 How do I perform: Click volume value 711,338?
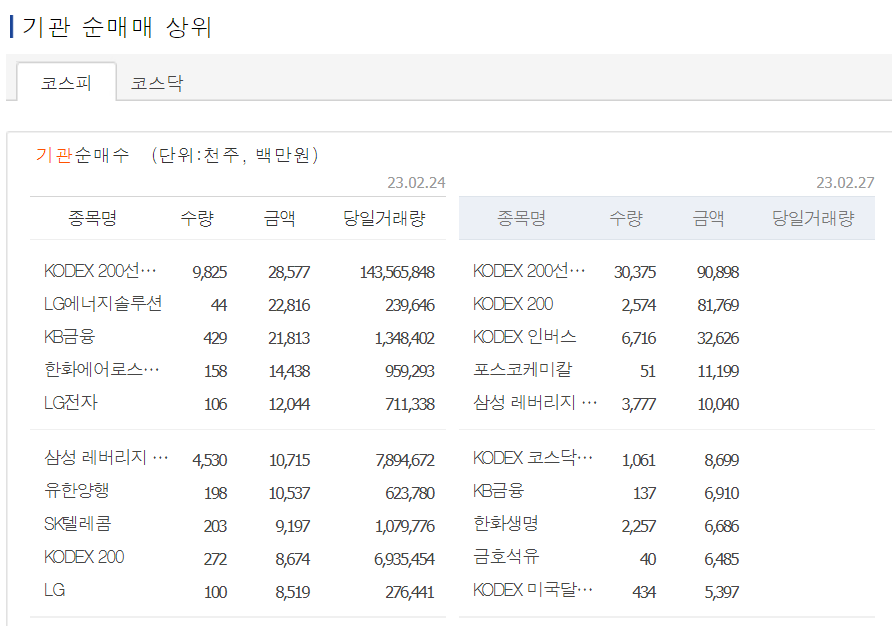pos(410,405)
